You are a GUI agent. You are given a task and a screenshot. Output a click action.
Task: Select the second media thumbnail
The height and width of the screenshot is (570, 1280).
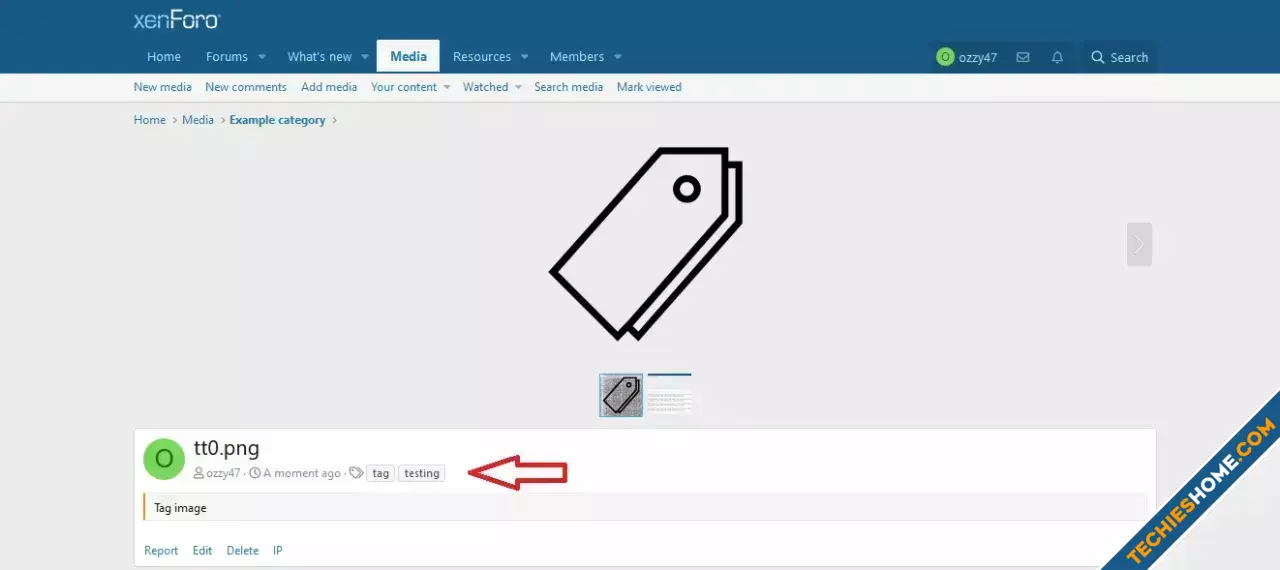click(669, 395)
